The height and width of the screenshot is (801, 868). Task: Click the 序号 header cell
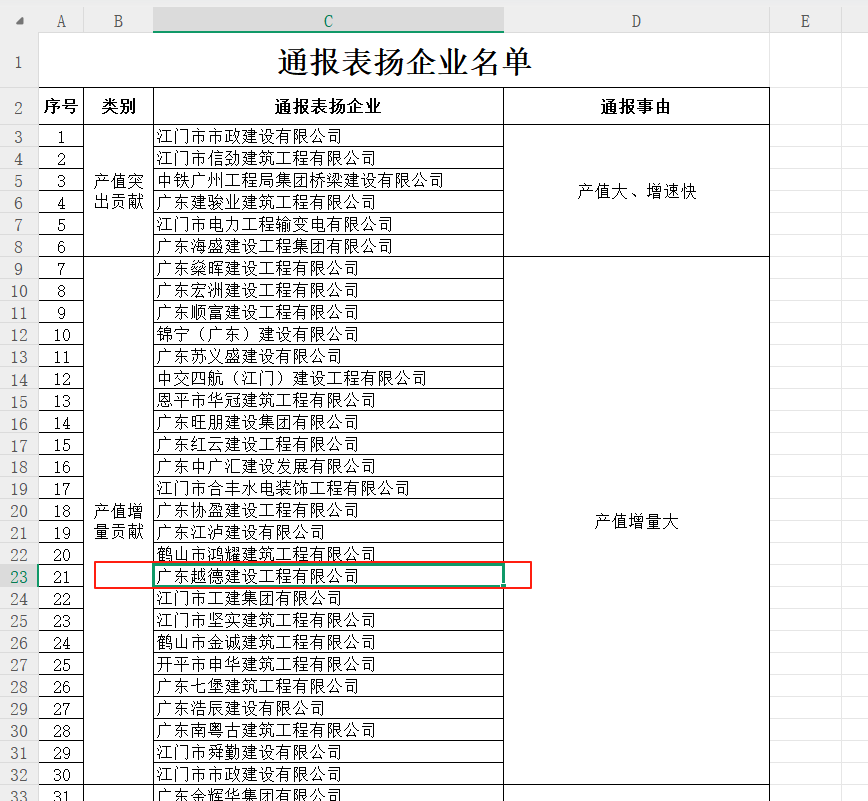click(61, 107)
